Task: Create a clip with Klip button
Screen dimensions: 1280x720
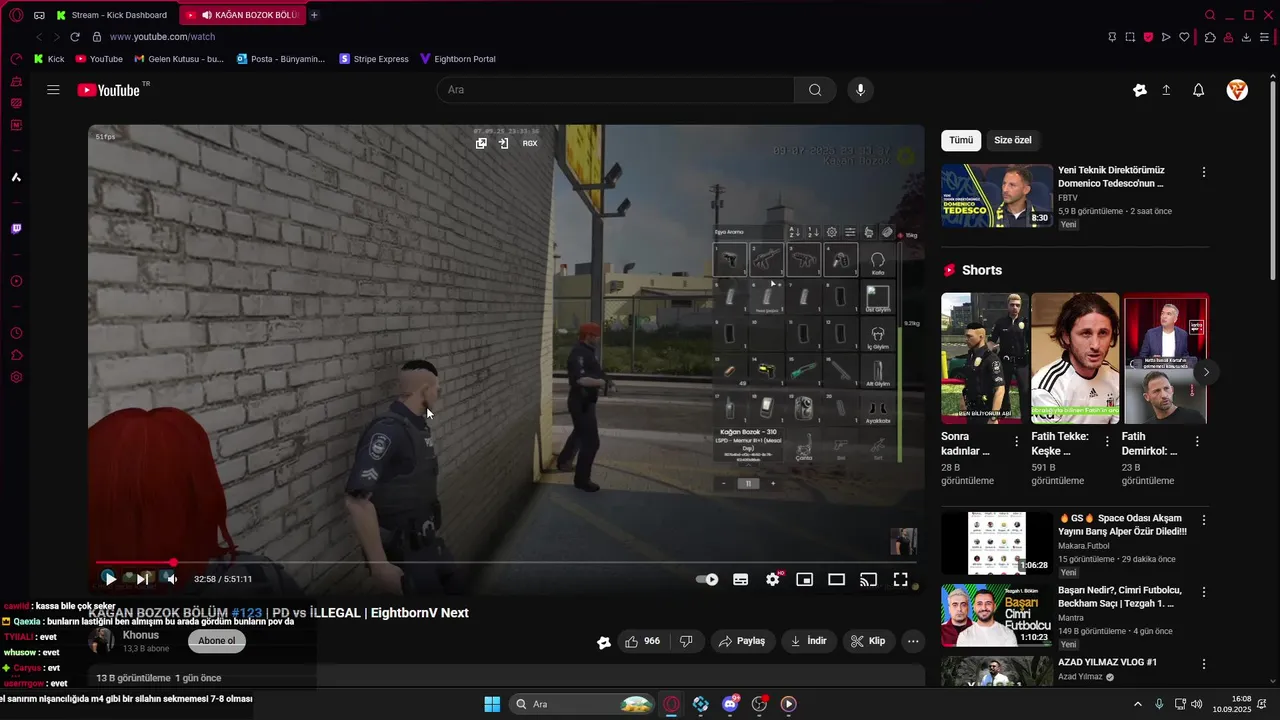Action: click(x=869, y=641)
